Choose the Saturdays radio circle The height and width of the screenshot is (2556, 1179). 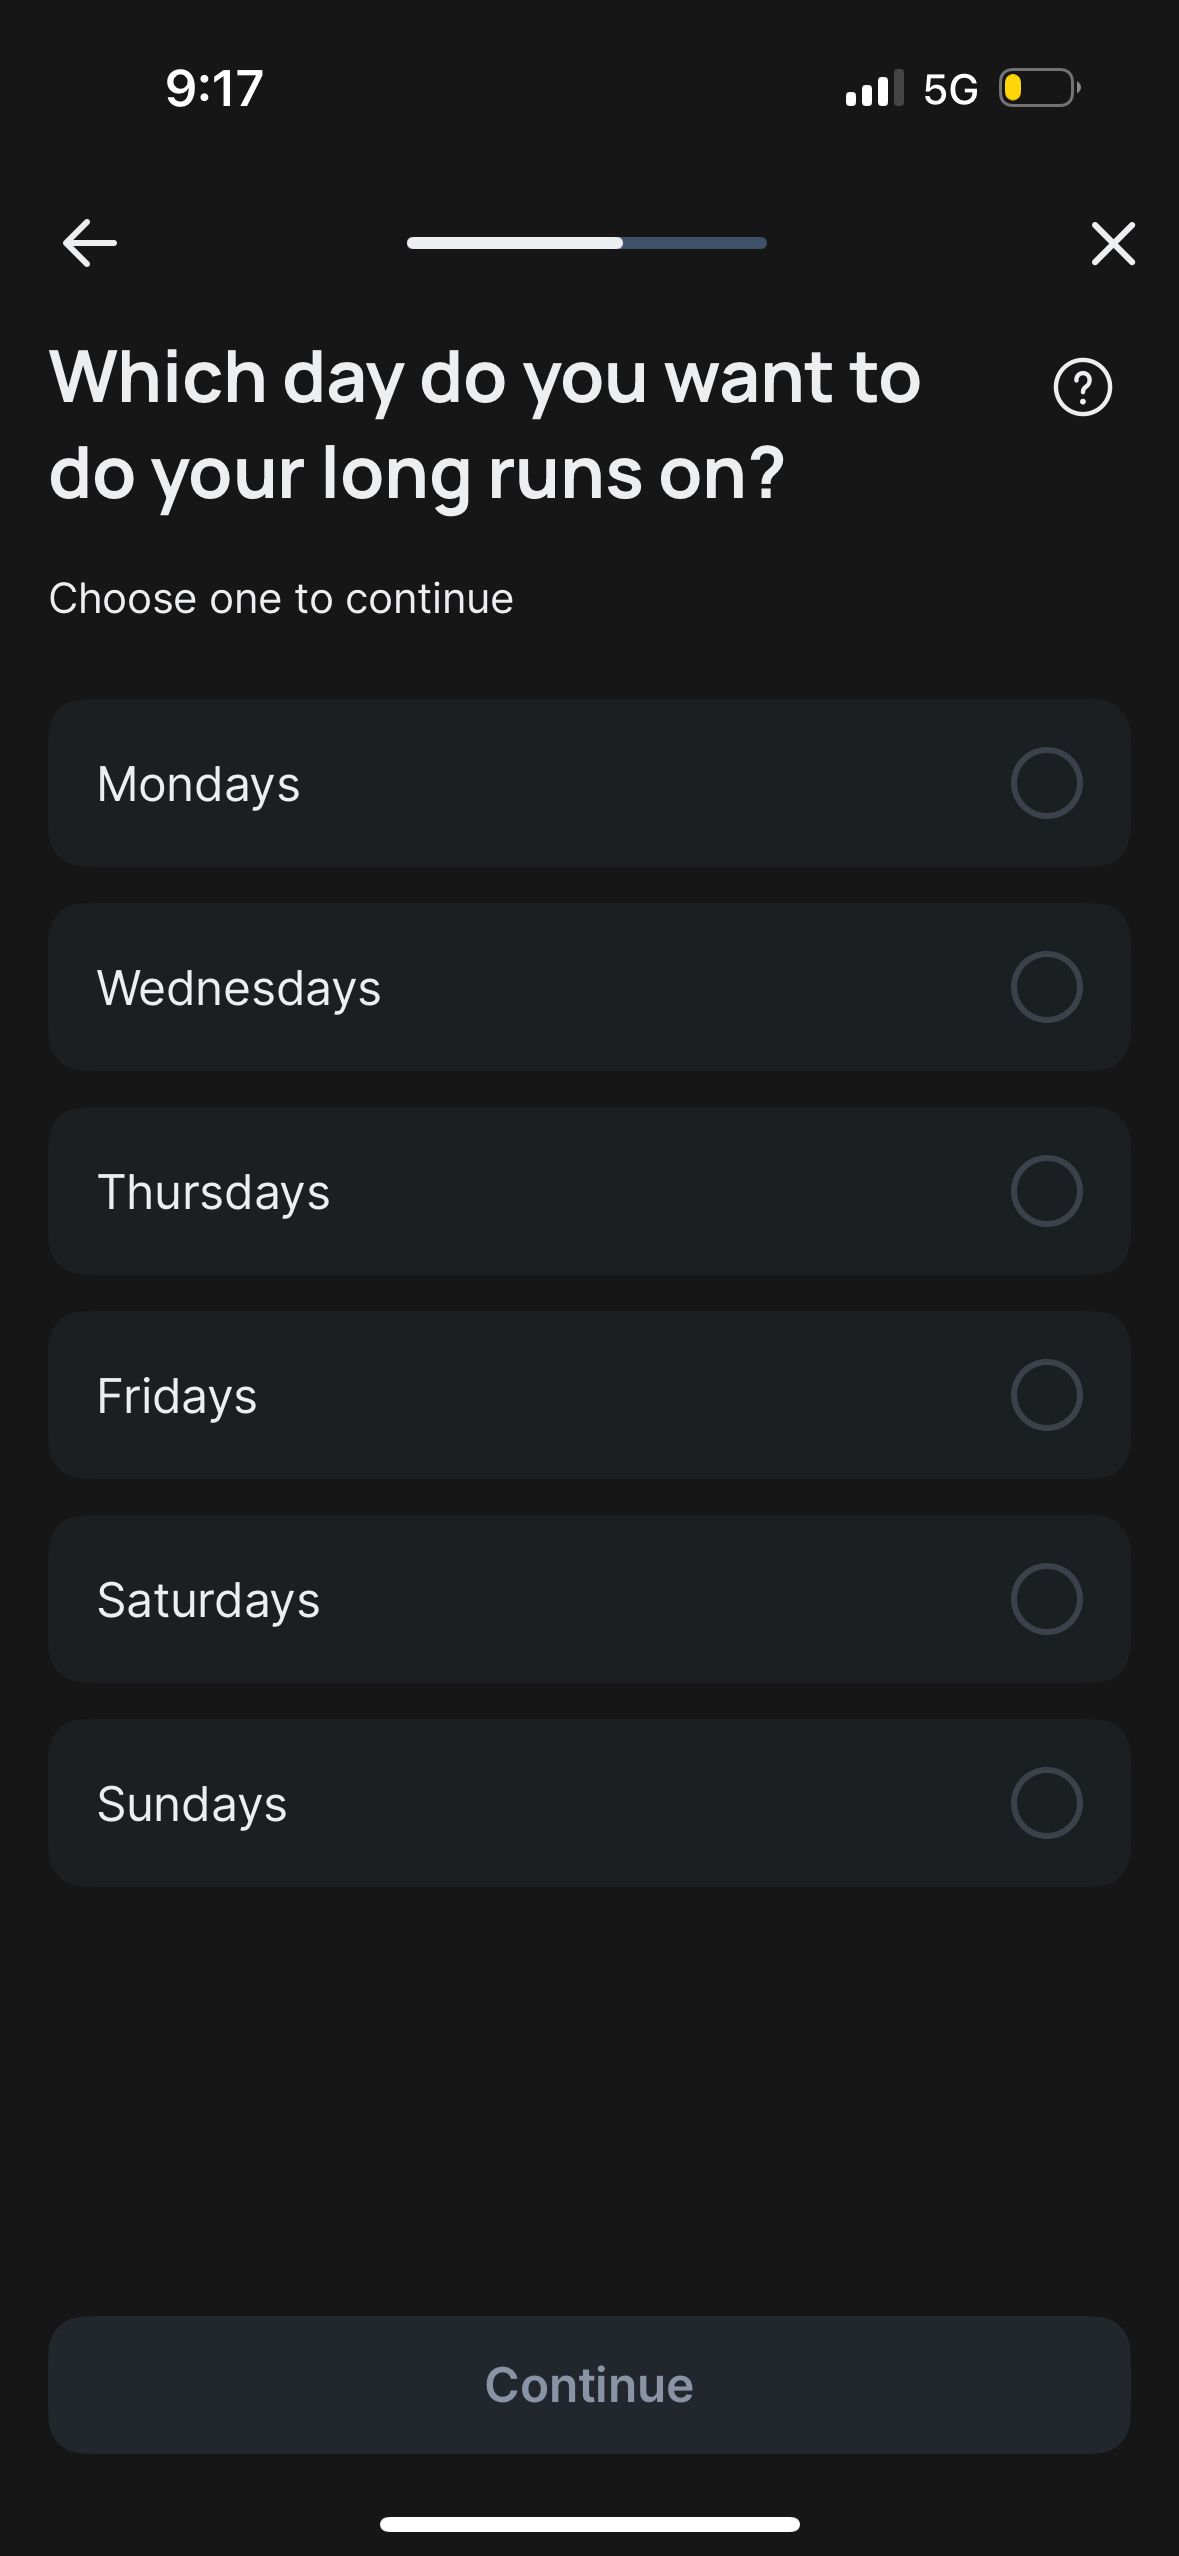coord(1046,1599)
